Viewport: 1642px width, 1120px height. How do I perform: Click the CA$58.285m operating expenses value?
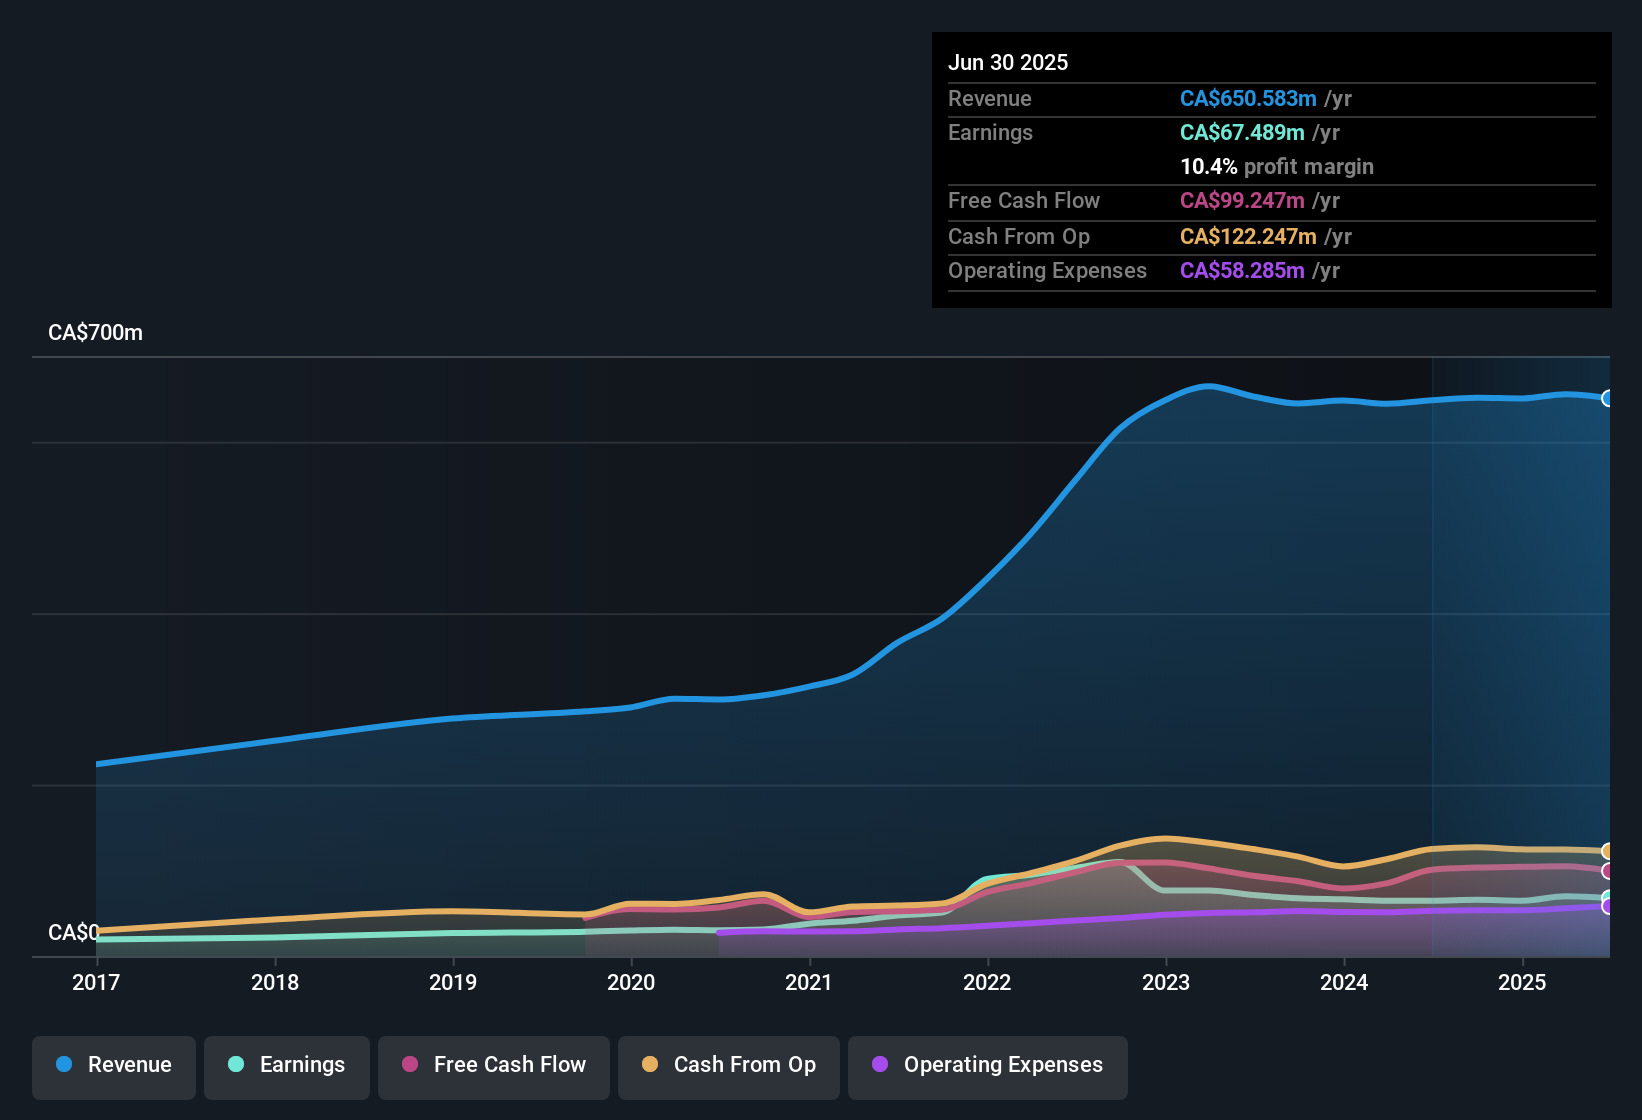(x=1242, y=270)
